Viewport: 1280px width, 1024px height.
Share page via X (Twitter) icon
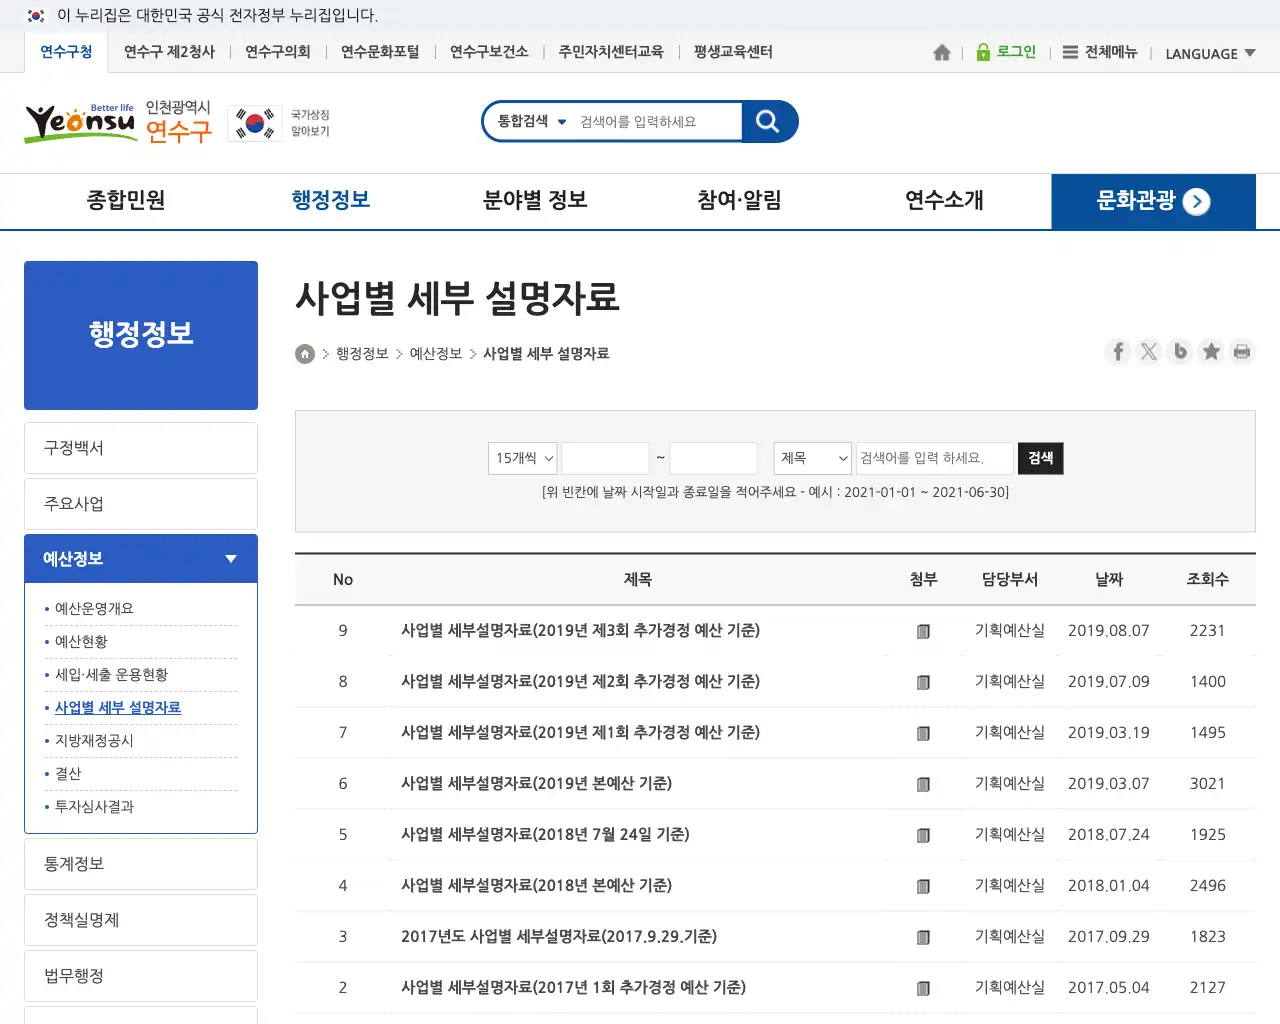pos(1149,352)
